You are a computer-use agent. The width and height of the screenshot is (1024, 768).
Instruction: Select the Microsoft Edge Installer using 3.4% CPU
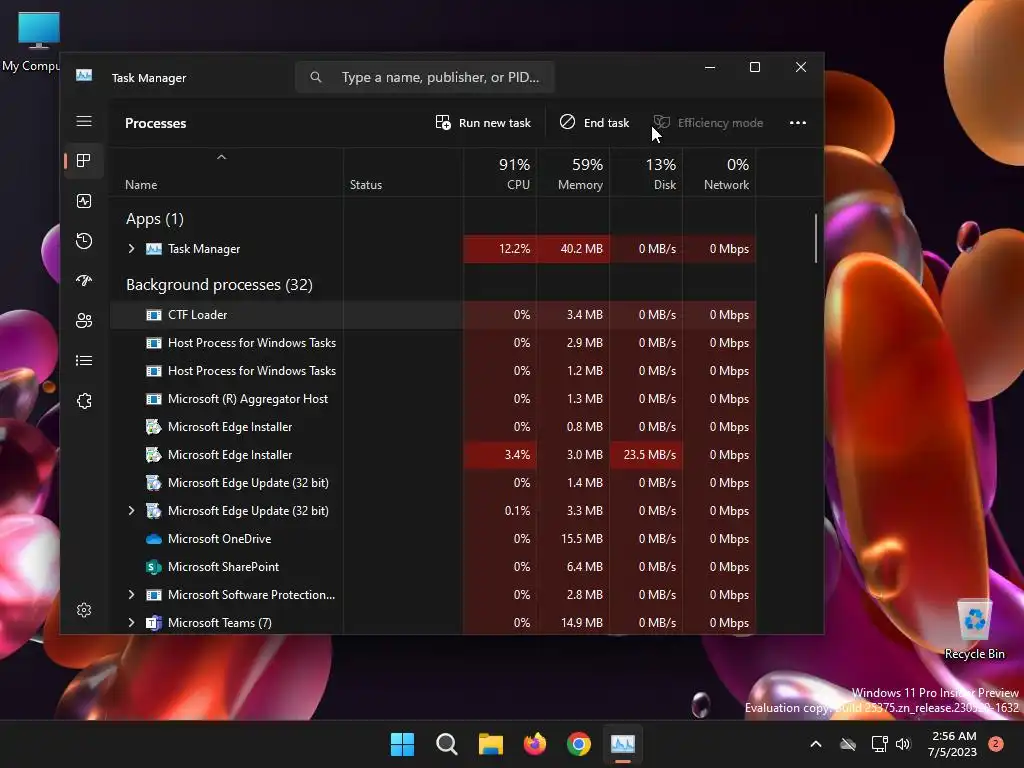[x=432, y=455]
